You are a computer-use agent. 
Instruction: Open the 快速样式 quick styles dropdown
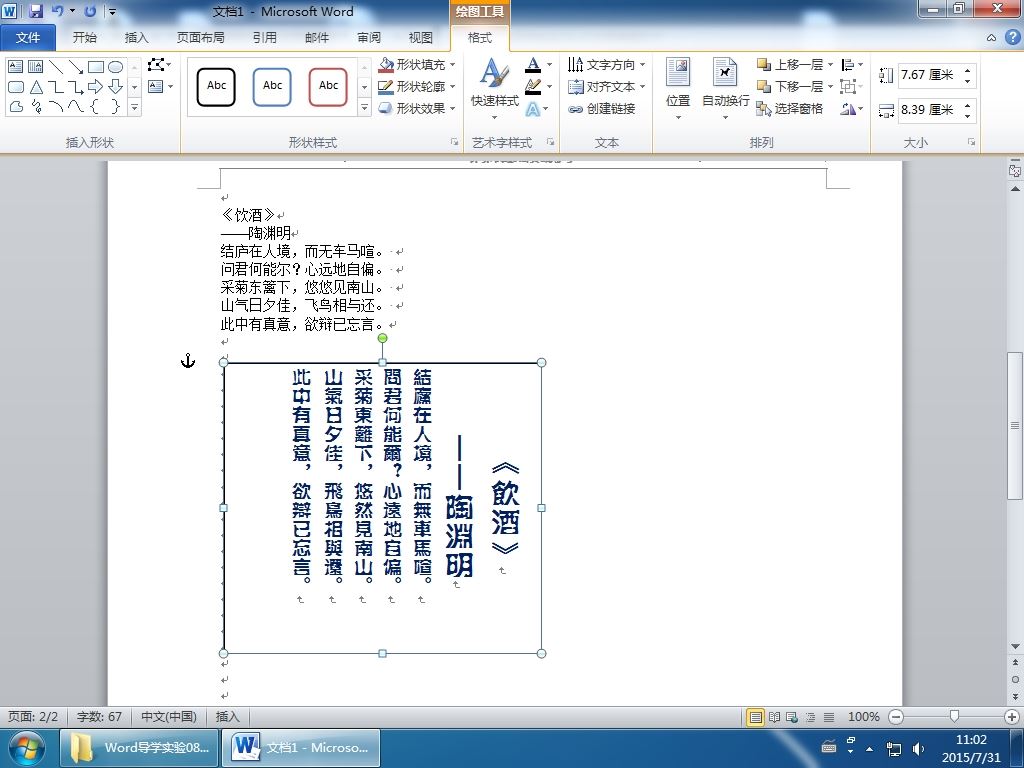click(x=494, y=89)
